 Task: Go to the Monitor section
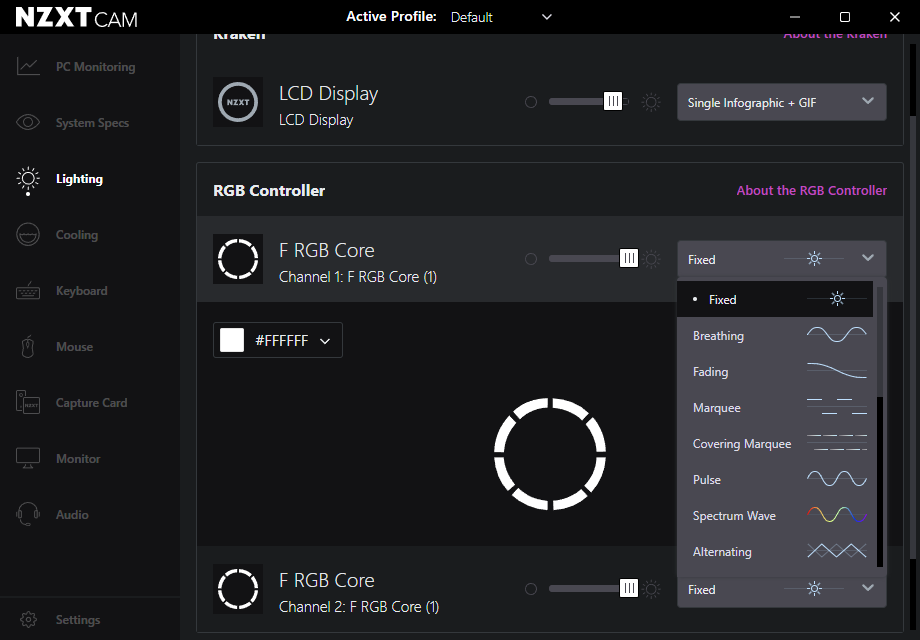(78, 459)
